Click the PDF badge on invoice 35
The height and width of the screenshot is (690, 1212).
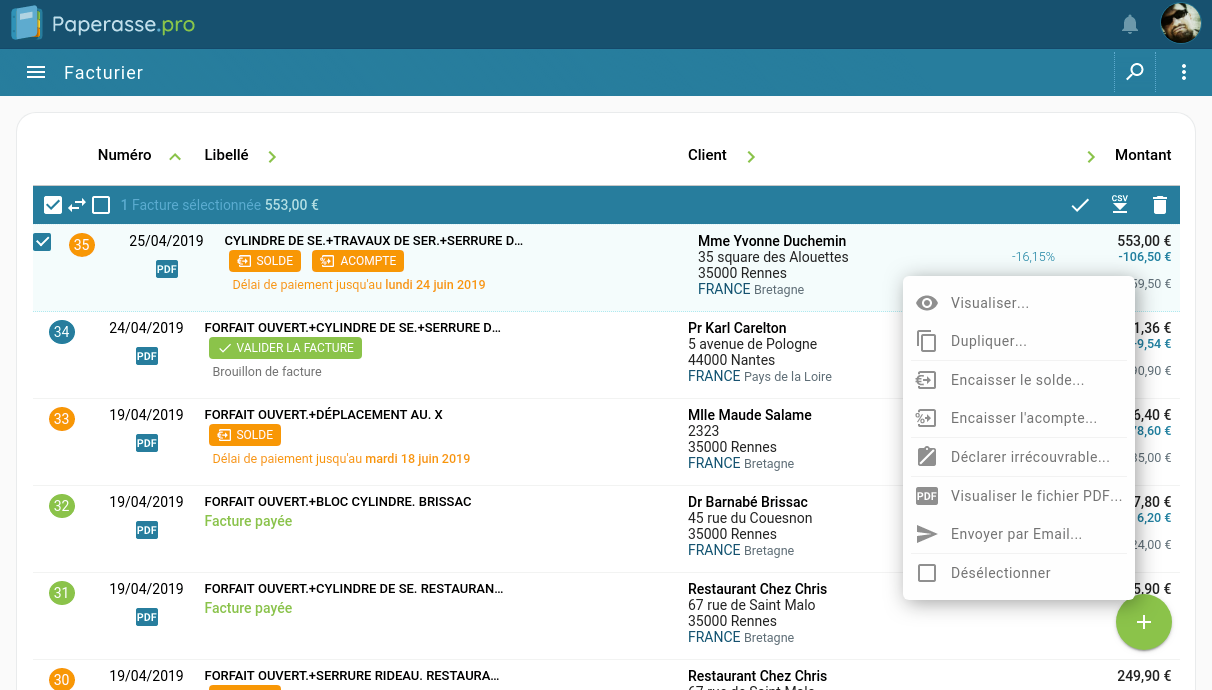tap(166, 268)
